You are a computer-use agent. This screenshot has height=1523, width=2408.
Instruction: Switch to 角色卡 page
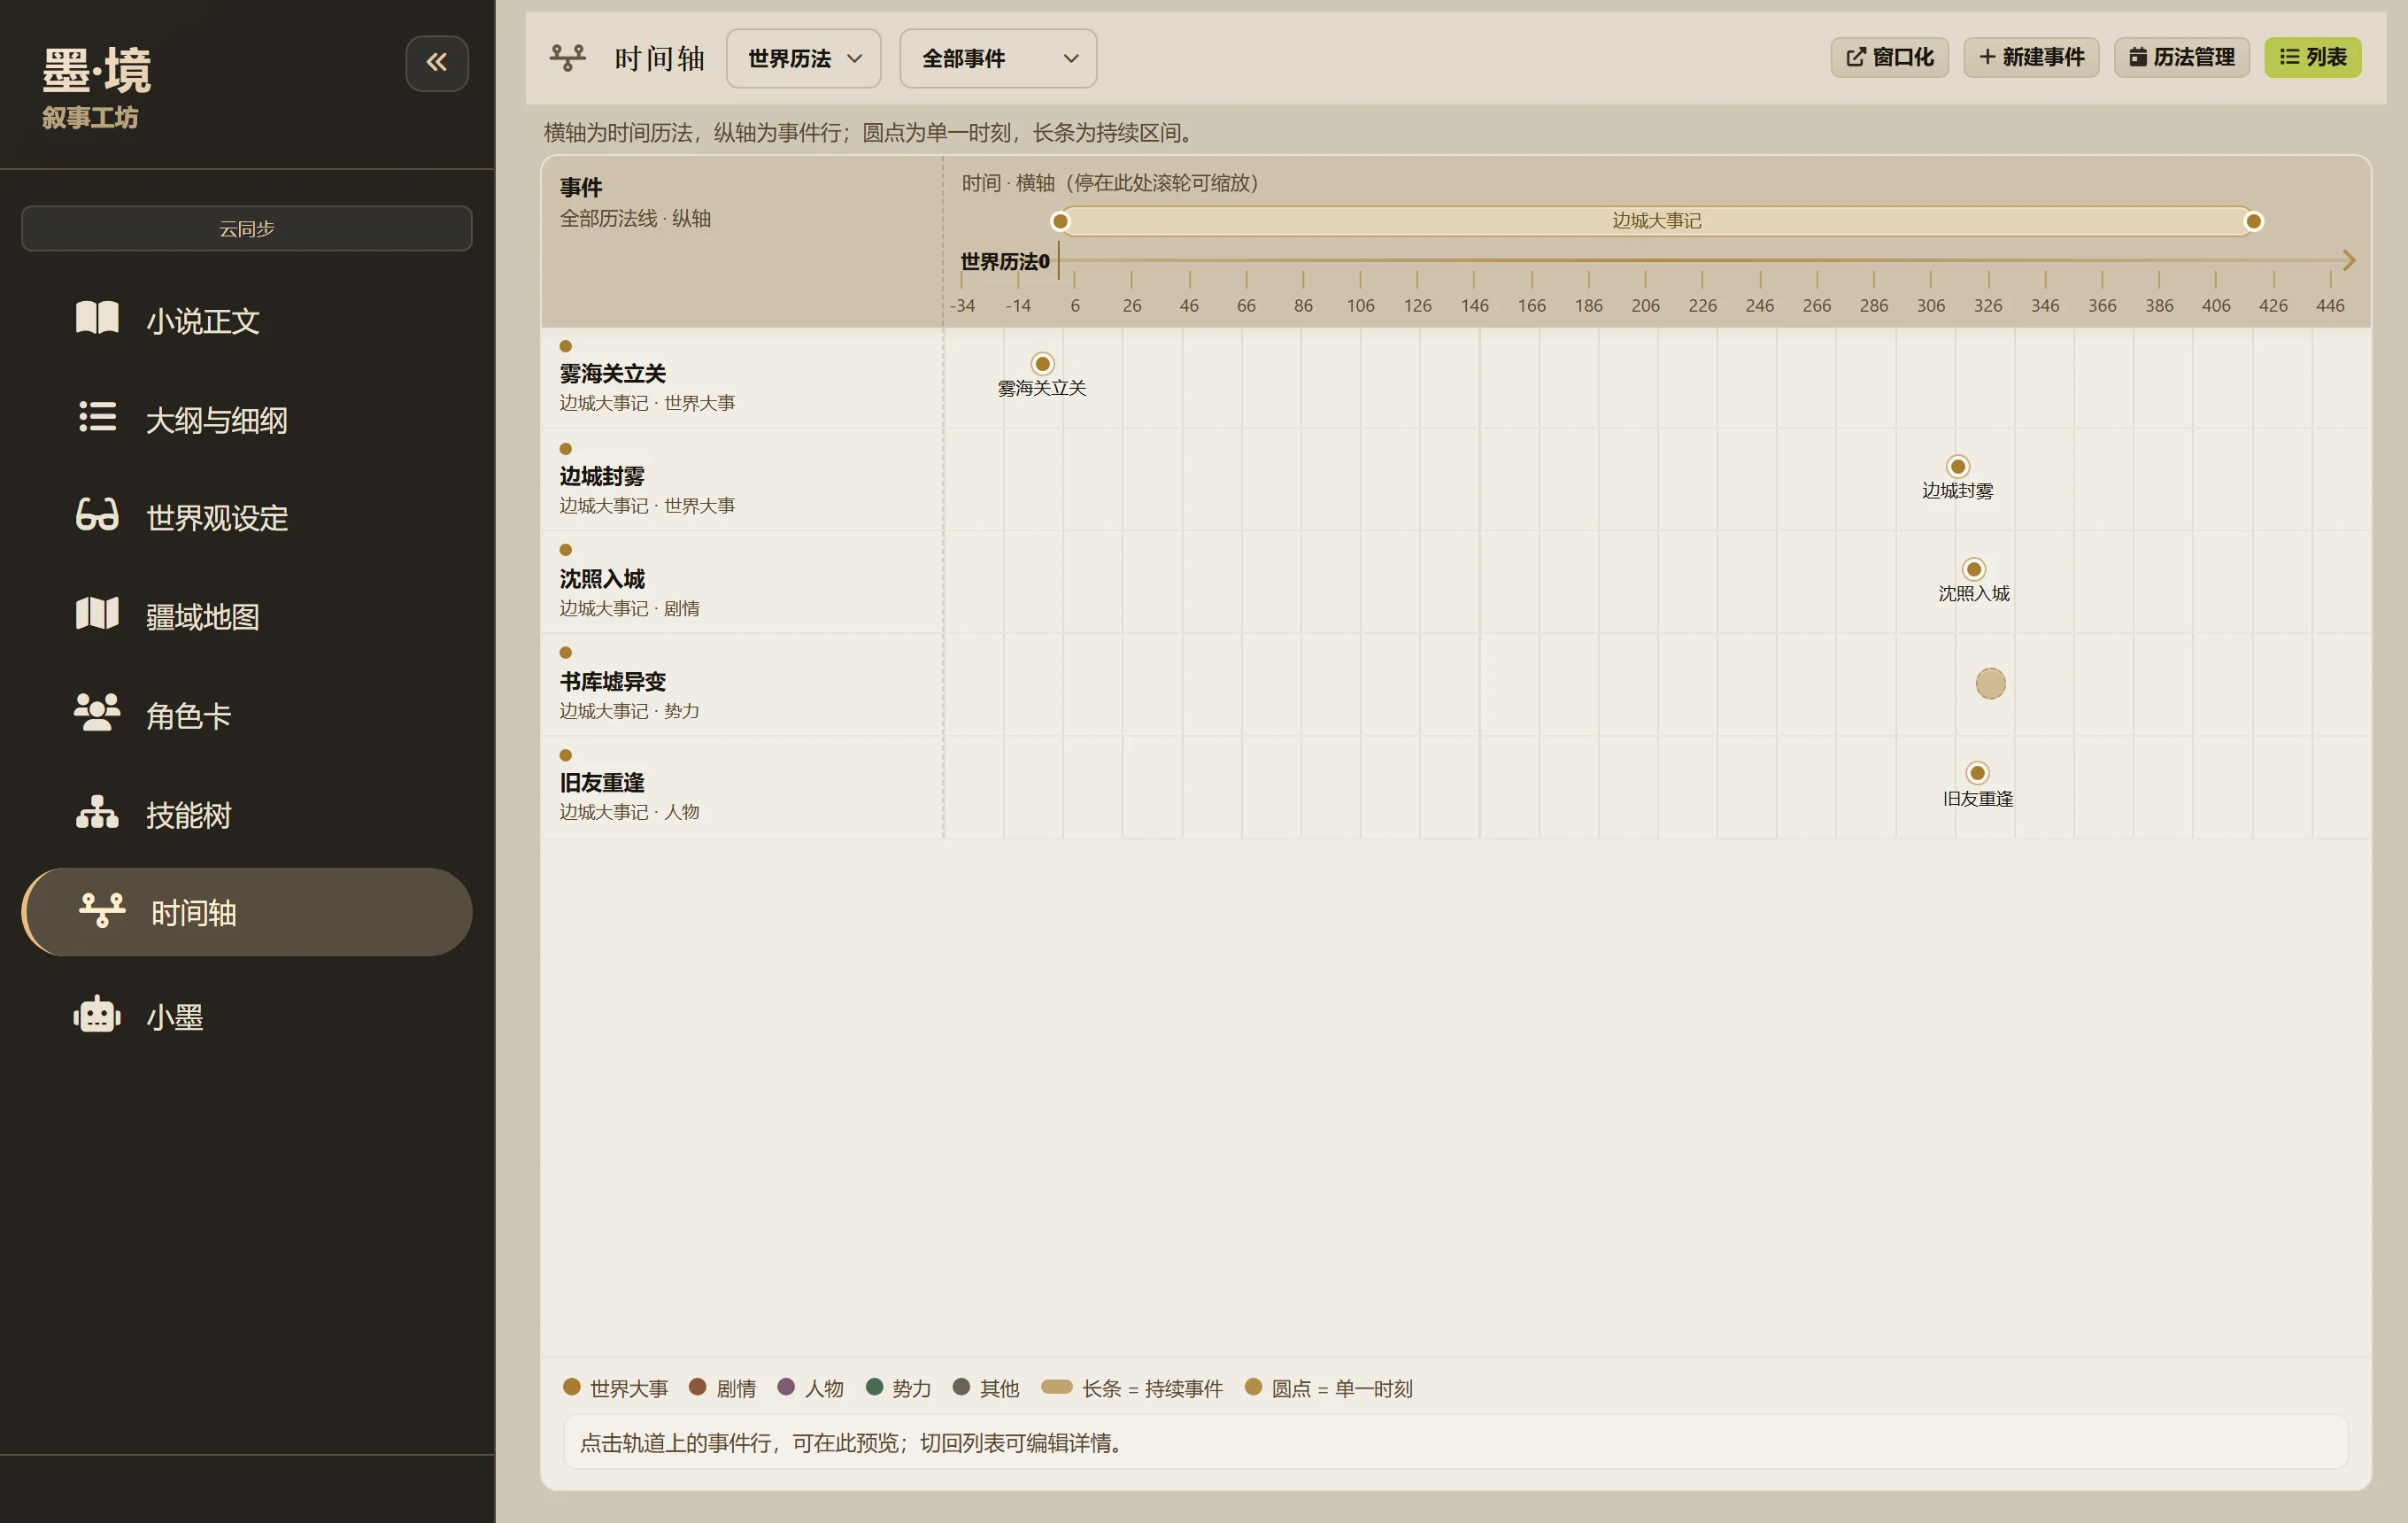(x=246, y=715)
